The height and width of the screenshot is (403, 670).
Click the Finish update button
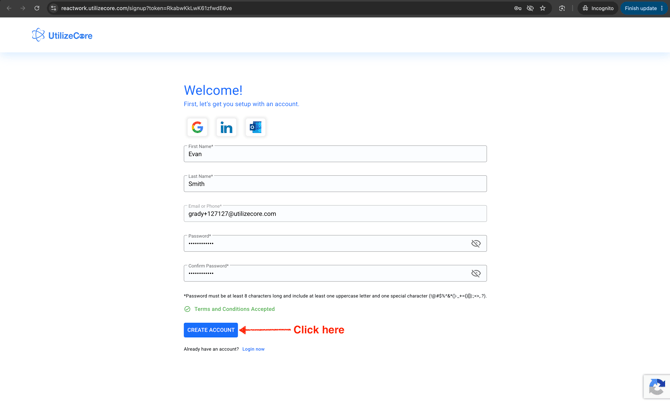tap(641, 8)
